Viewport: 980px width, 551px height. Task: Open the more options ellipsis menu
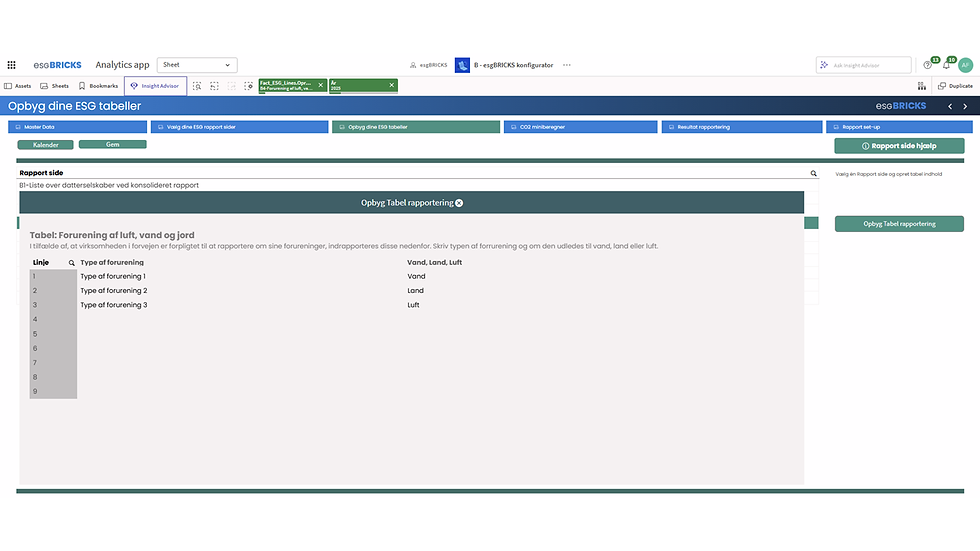567,65
